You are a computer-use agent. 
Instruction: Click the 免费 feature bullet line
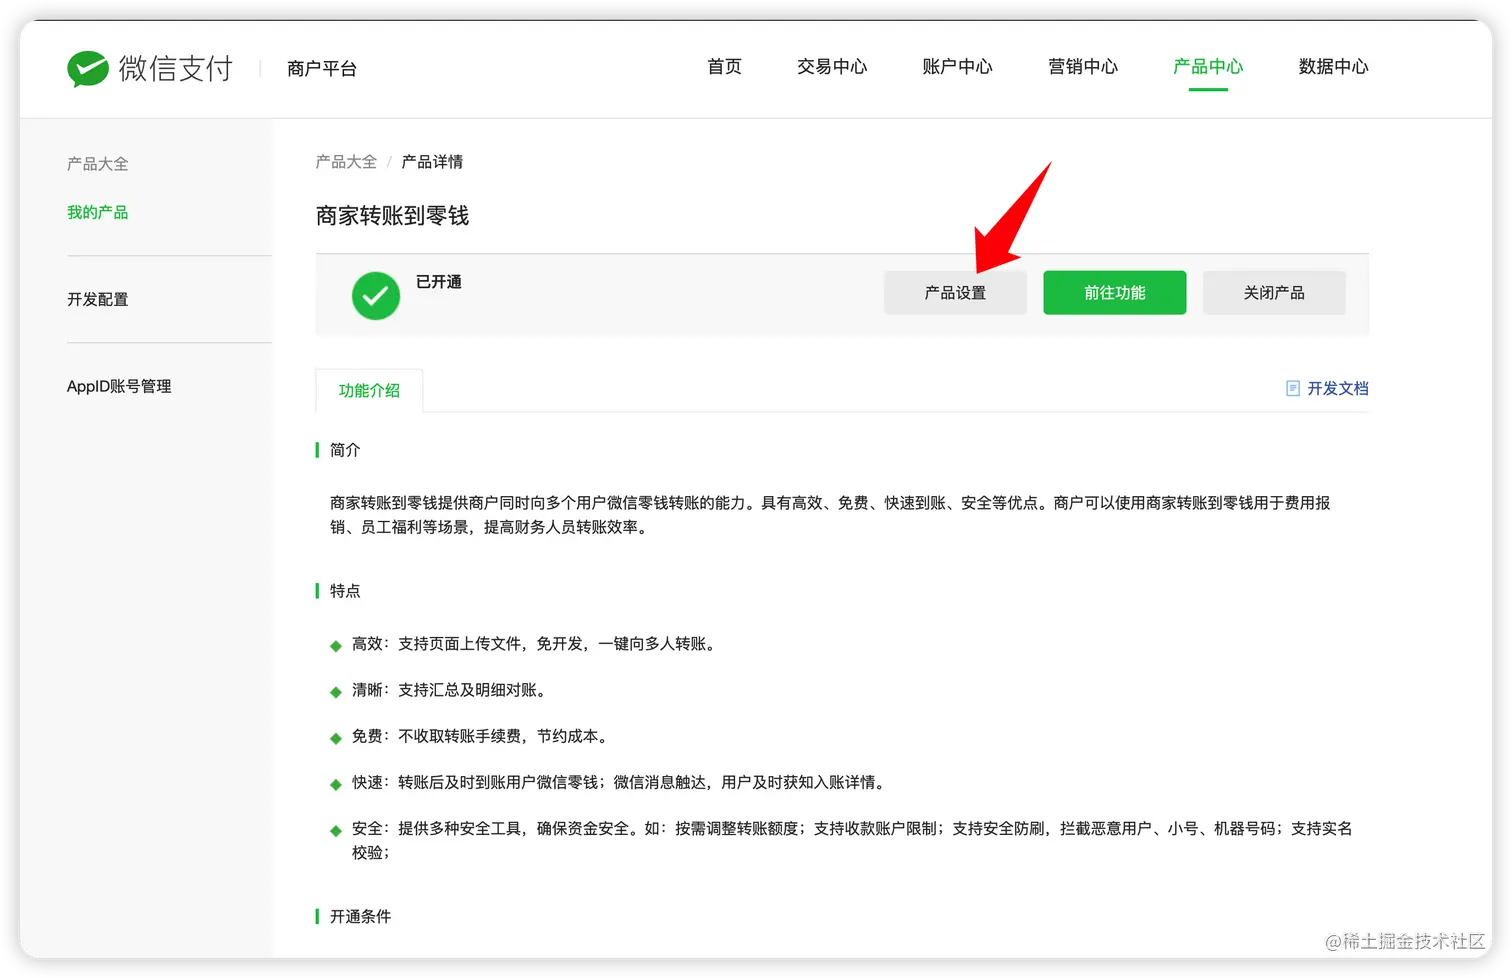[x=483, y=736]
